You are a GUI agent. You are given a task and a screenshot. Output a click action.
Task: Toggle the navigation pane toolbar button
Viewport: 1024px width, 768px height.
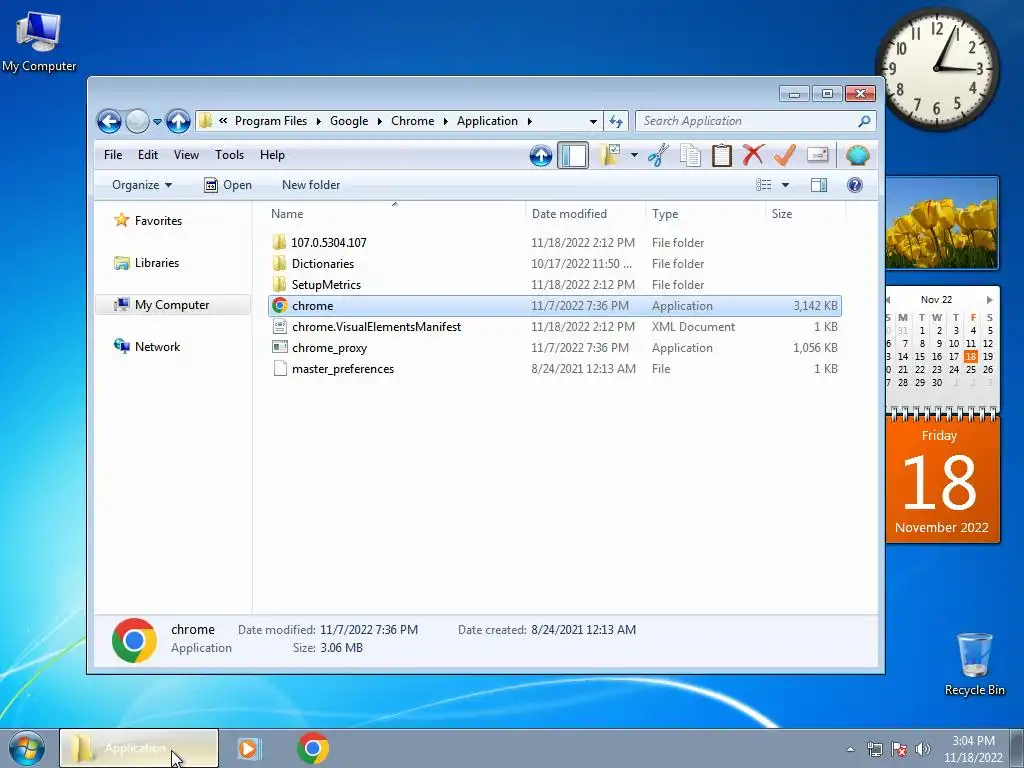pyautogui.click(x=573, y=155)
